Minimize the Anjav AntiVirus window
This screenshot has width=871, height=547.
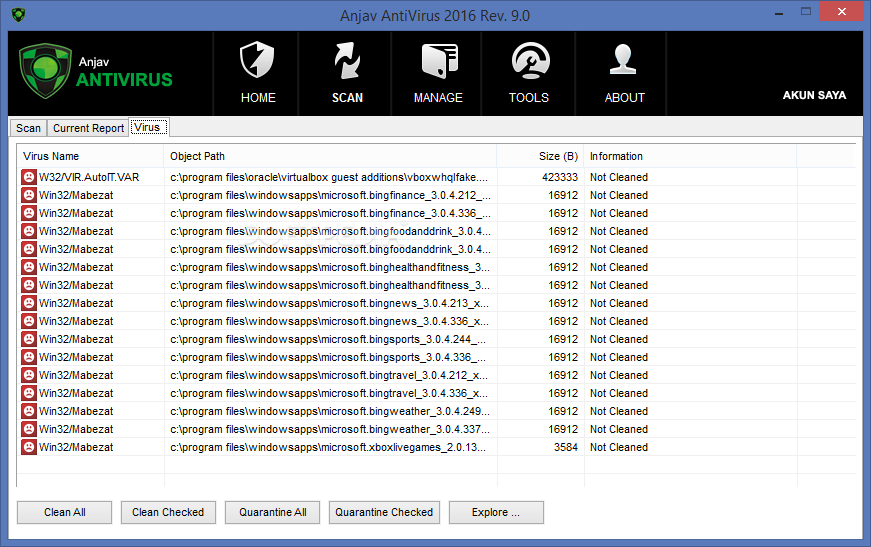(779, 12)
